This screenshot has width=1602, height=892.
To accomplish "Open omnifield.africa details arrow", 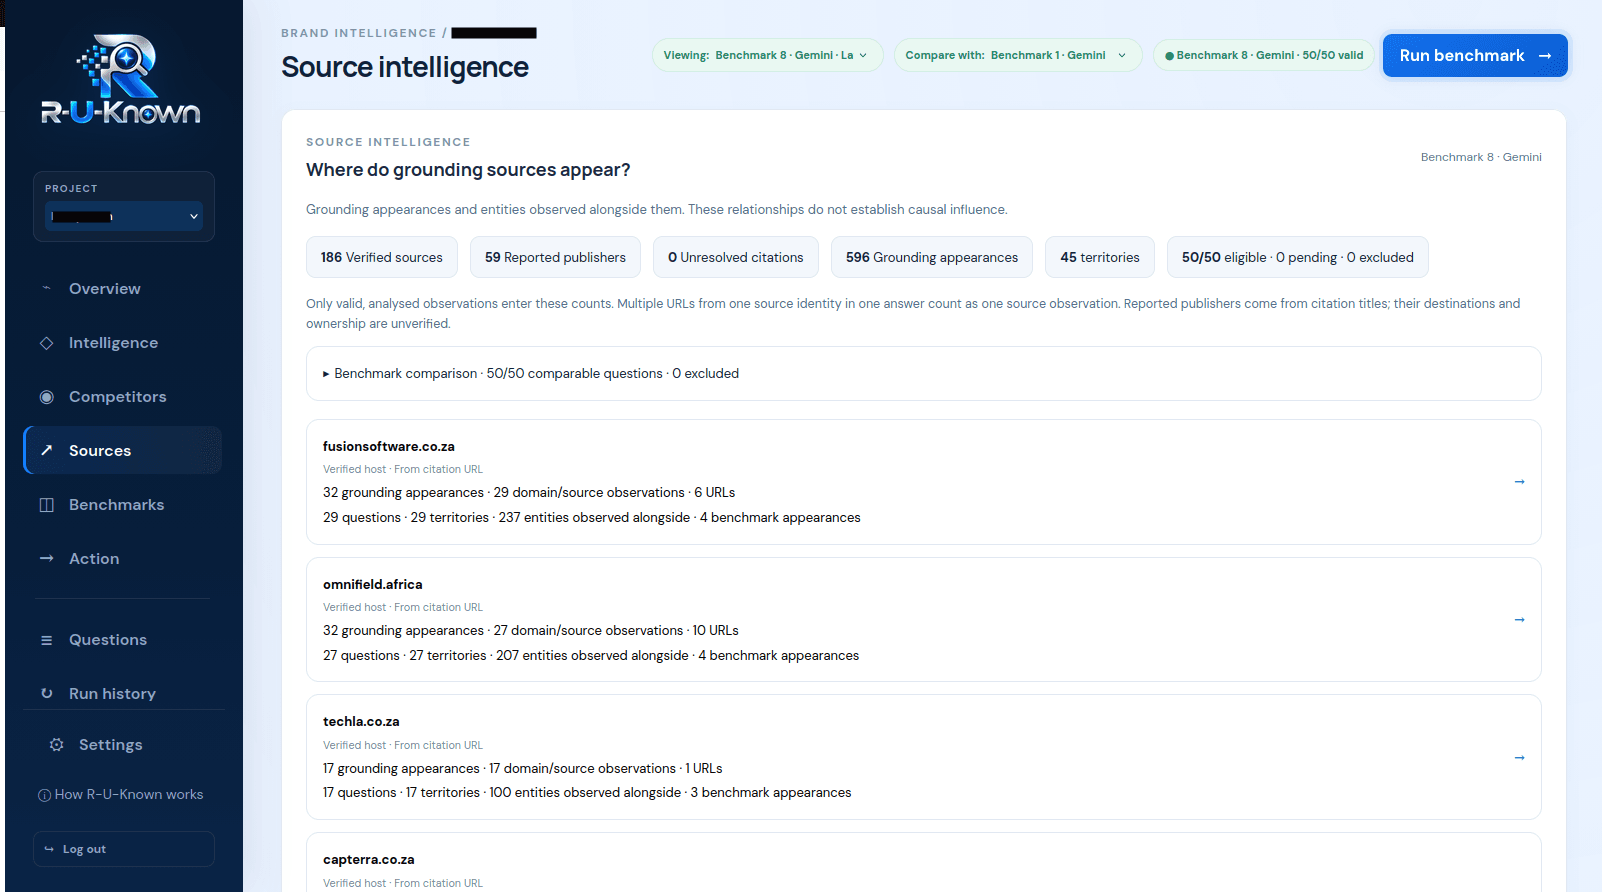I will pyautogui.click(x=1519, y=620).
